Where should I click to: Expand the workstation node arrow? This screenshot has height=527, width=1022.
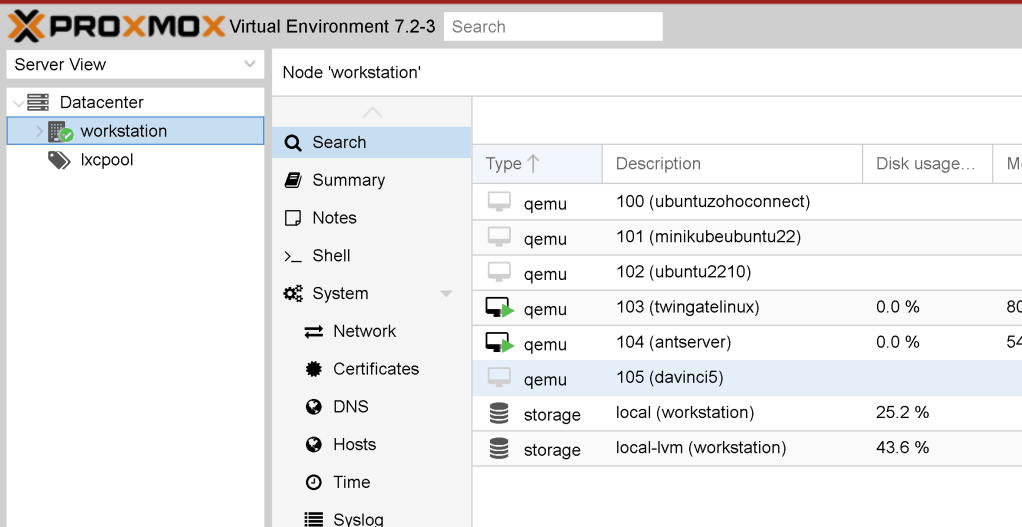[x=39, y=131]
